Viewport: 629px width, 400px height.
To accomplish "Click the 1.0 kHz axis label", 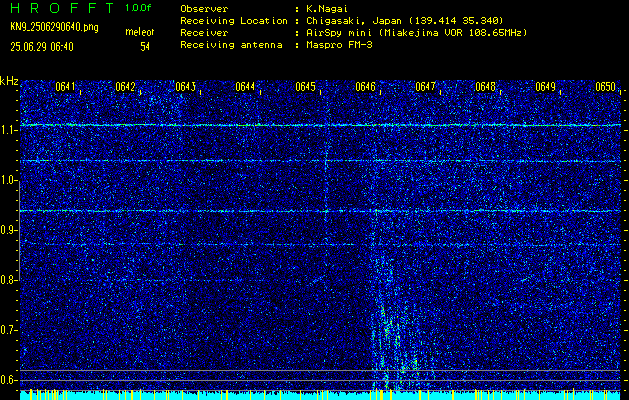I will coord(8,180).
